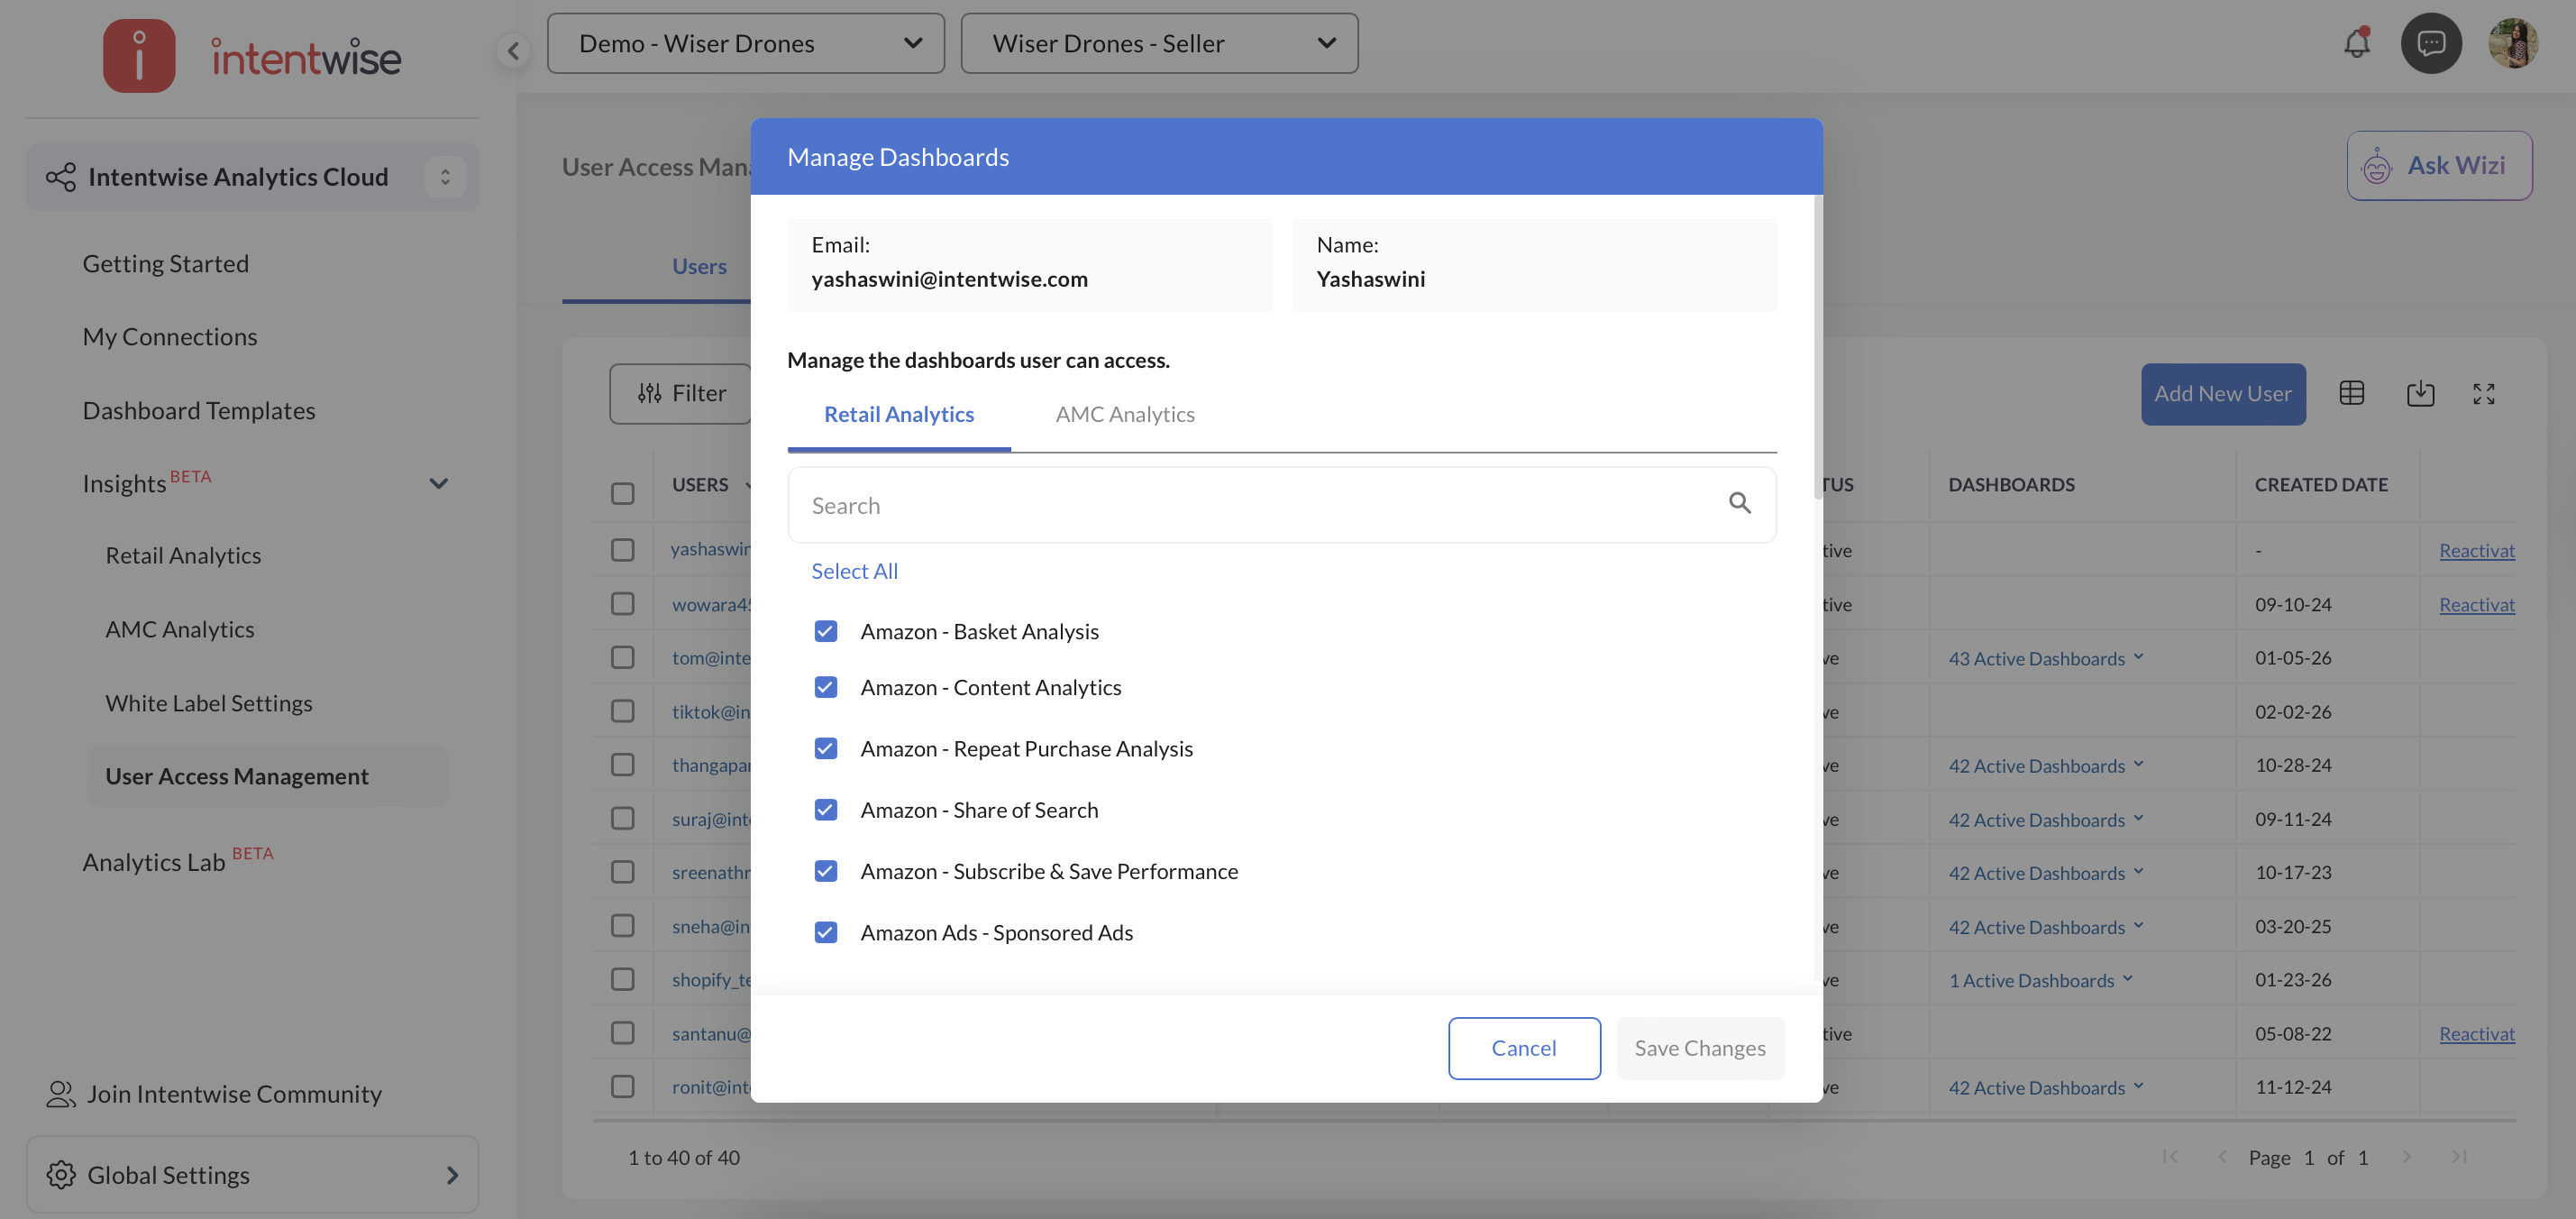Select the Retail Analytics tab
This screenshot has width=2576, height=1219.
(x=898, y=414)
